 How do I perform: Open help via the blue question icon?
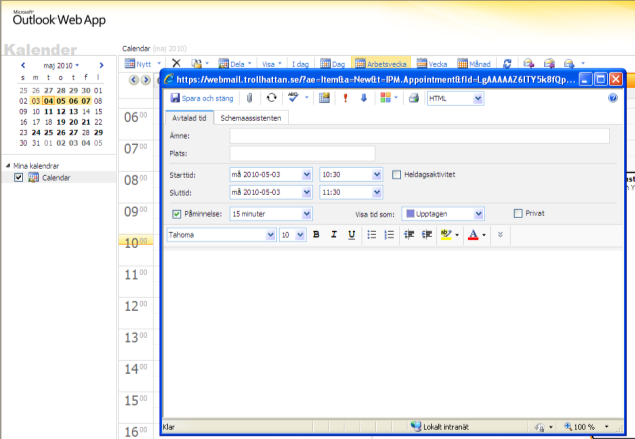[x=613, y=98]
